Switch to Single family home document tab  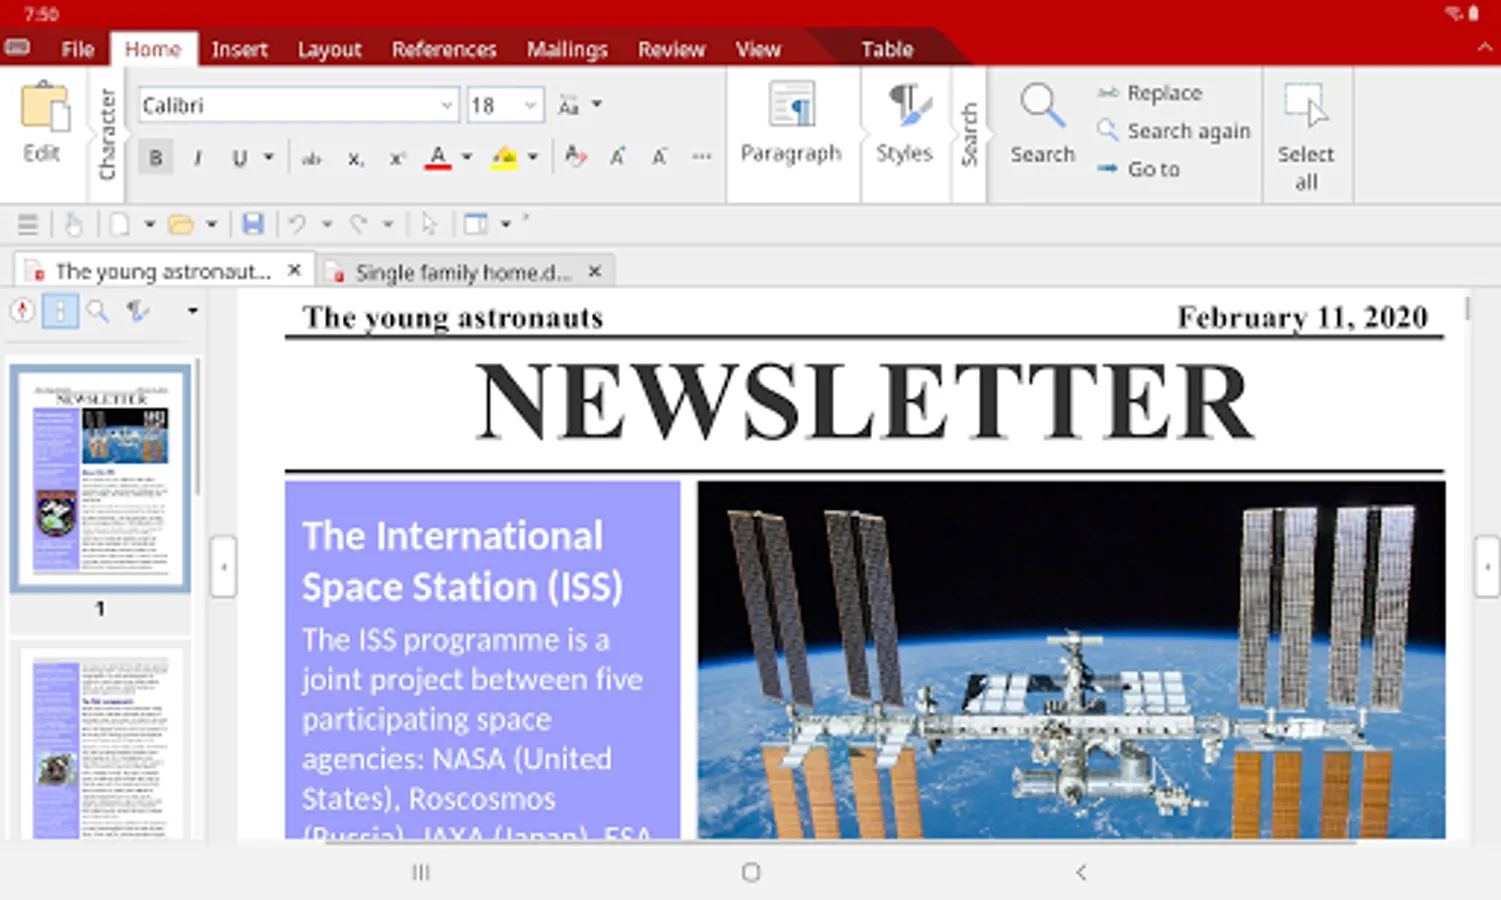(x=463, y=272)
